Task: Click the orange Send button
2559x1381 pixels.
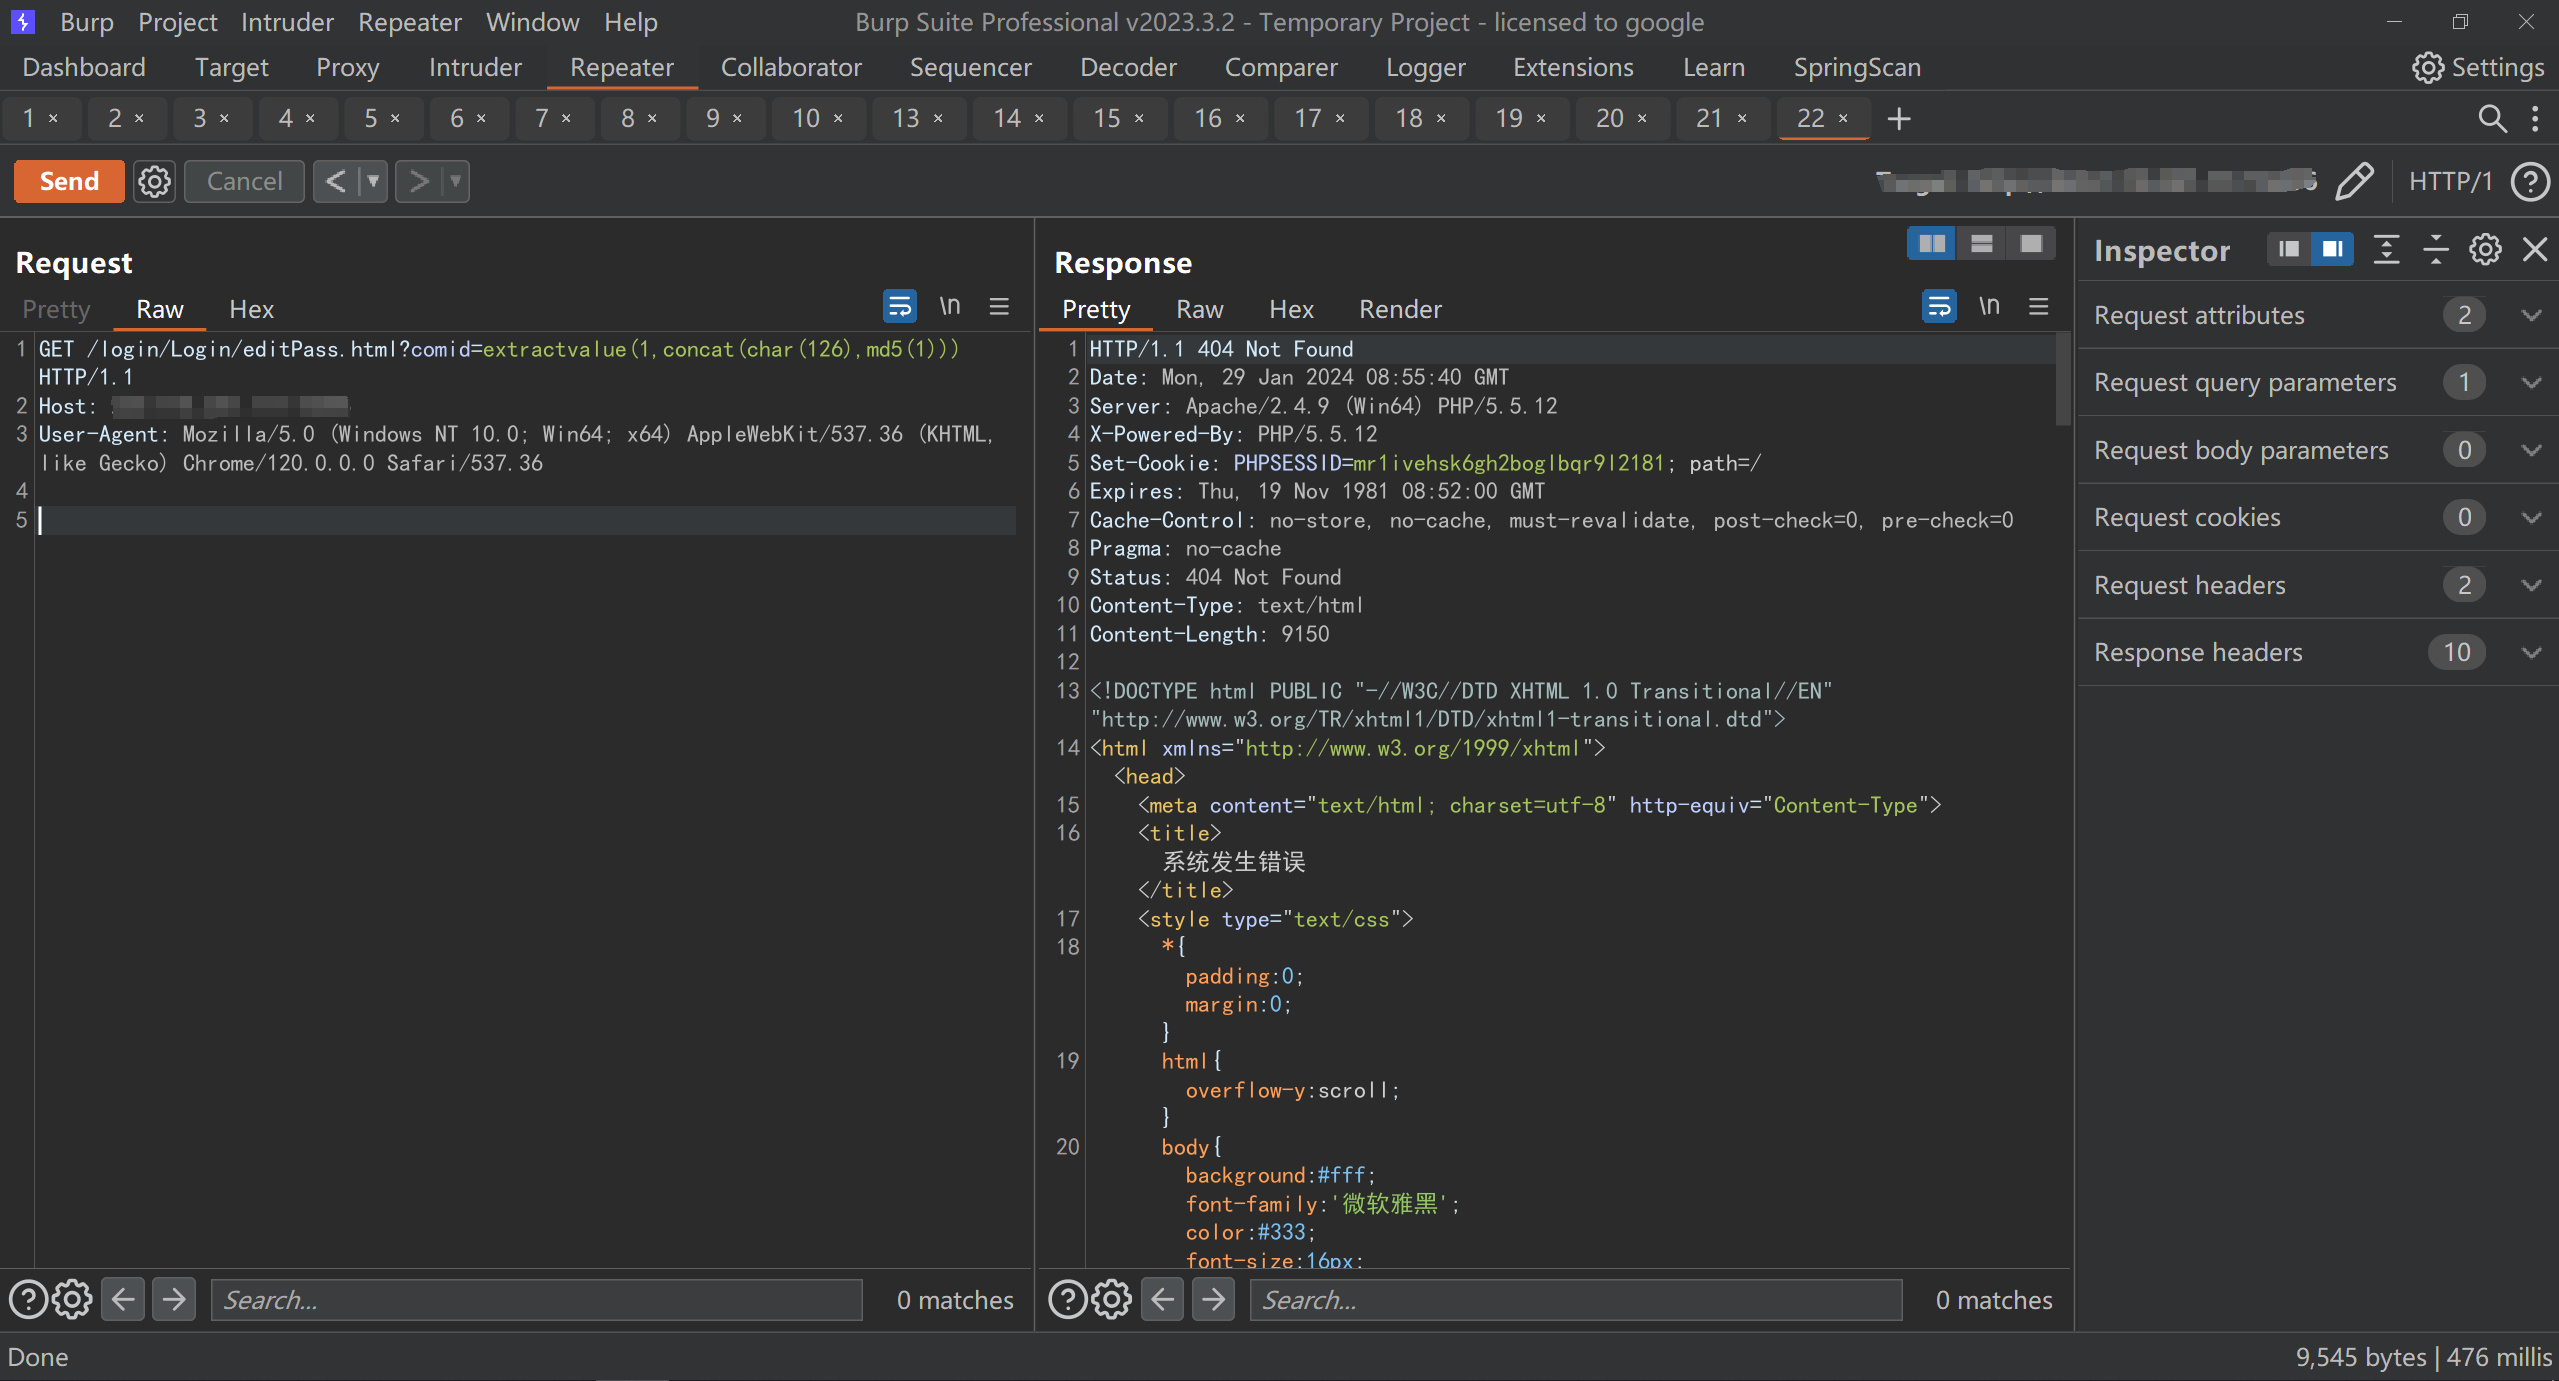Action: click(69, 181)
